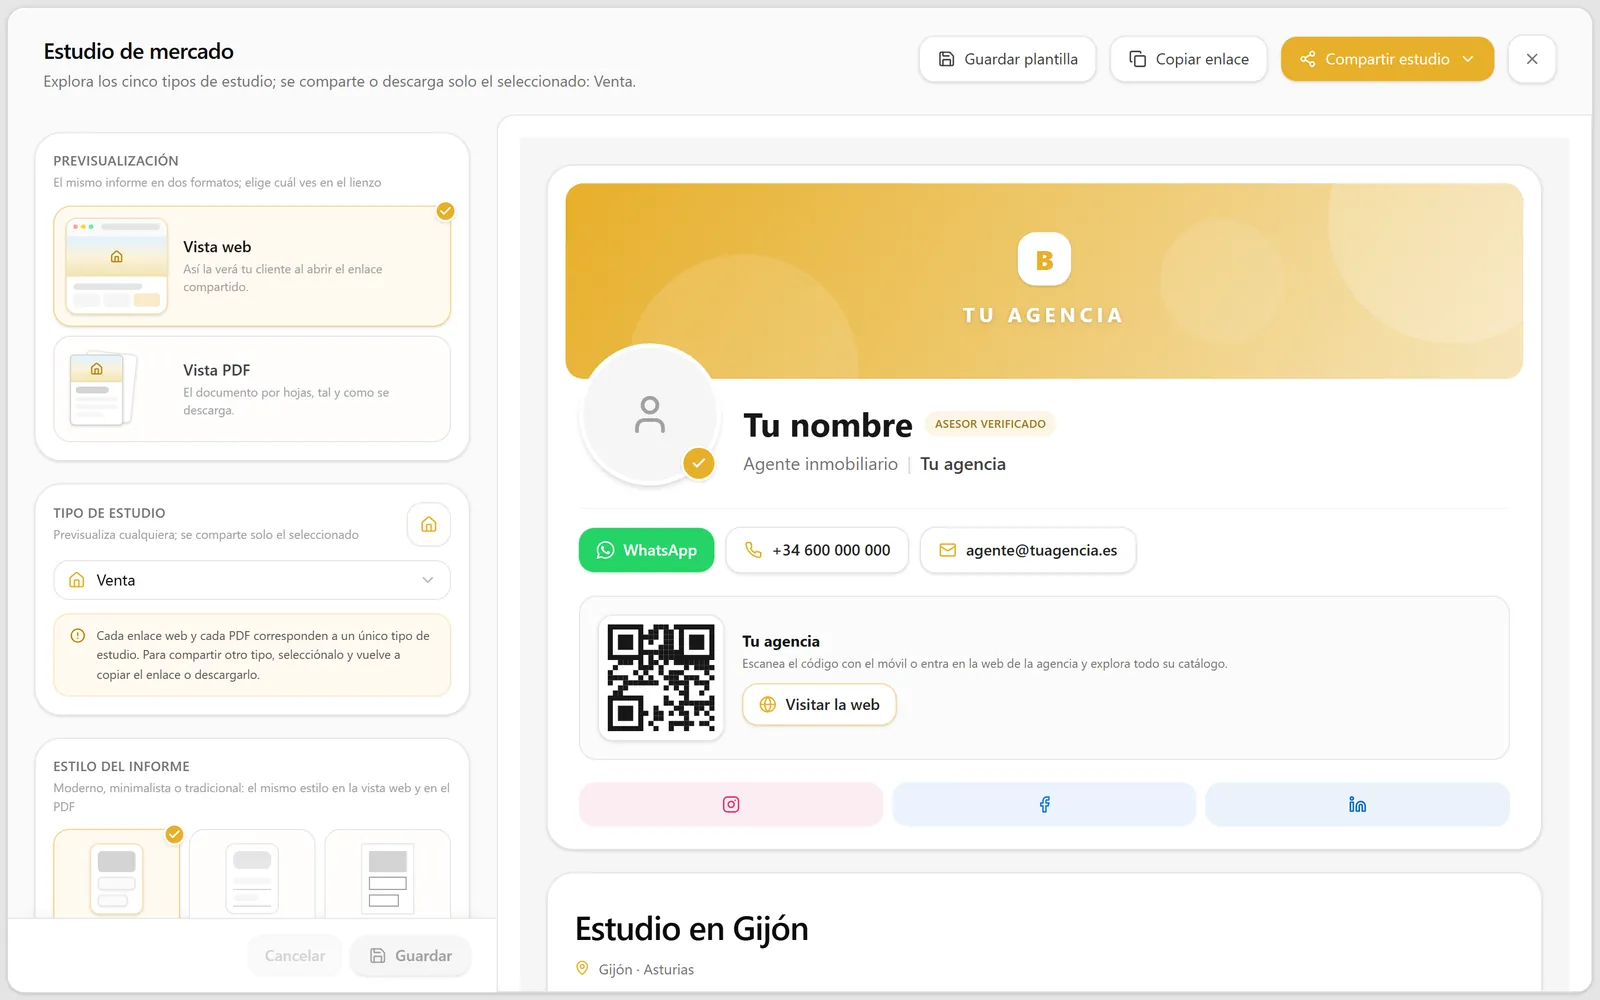Close the Estudio de mercado dialog
Viewport: 1600px width, 1000px height.
[x=1532, y=59]
